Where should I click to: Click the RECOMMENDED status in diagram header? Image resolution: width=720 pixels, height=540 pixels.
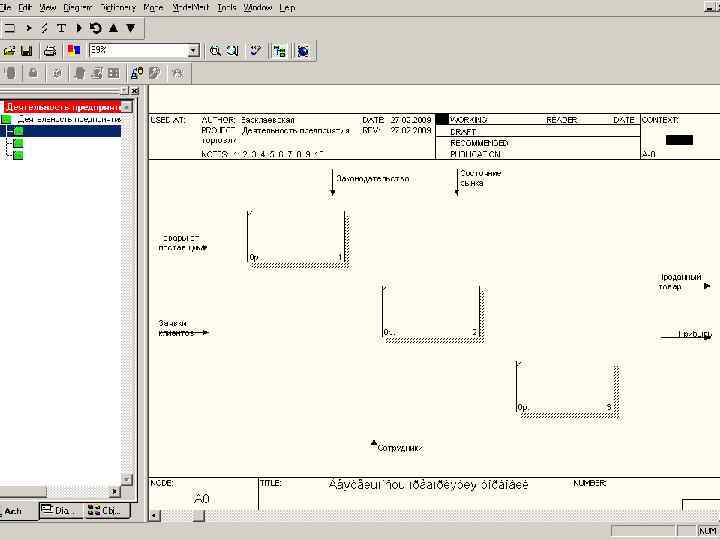click(x=479, y=143)
